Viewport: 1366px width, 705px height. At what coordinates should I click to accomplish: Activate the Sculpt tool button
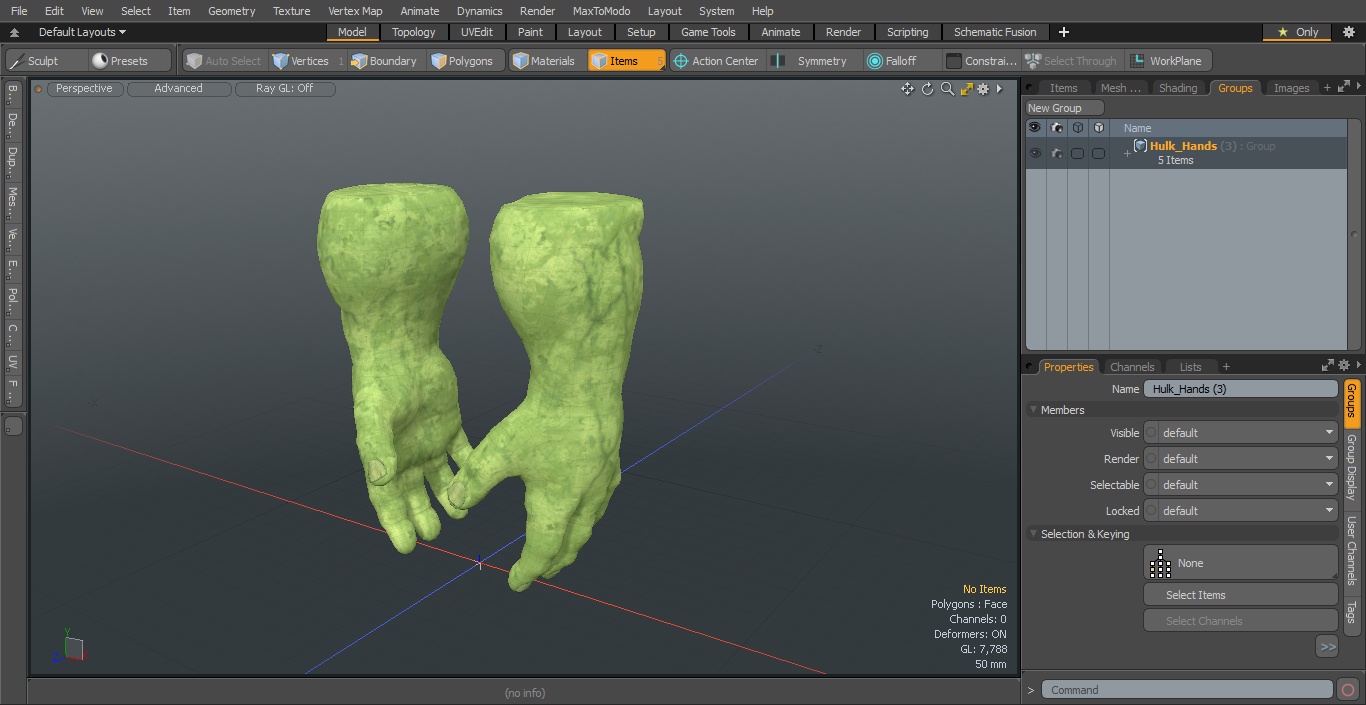coord(45,61)
